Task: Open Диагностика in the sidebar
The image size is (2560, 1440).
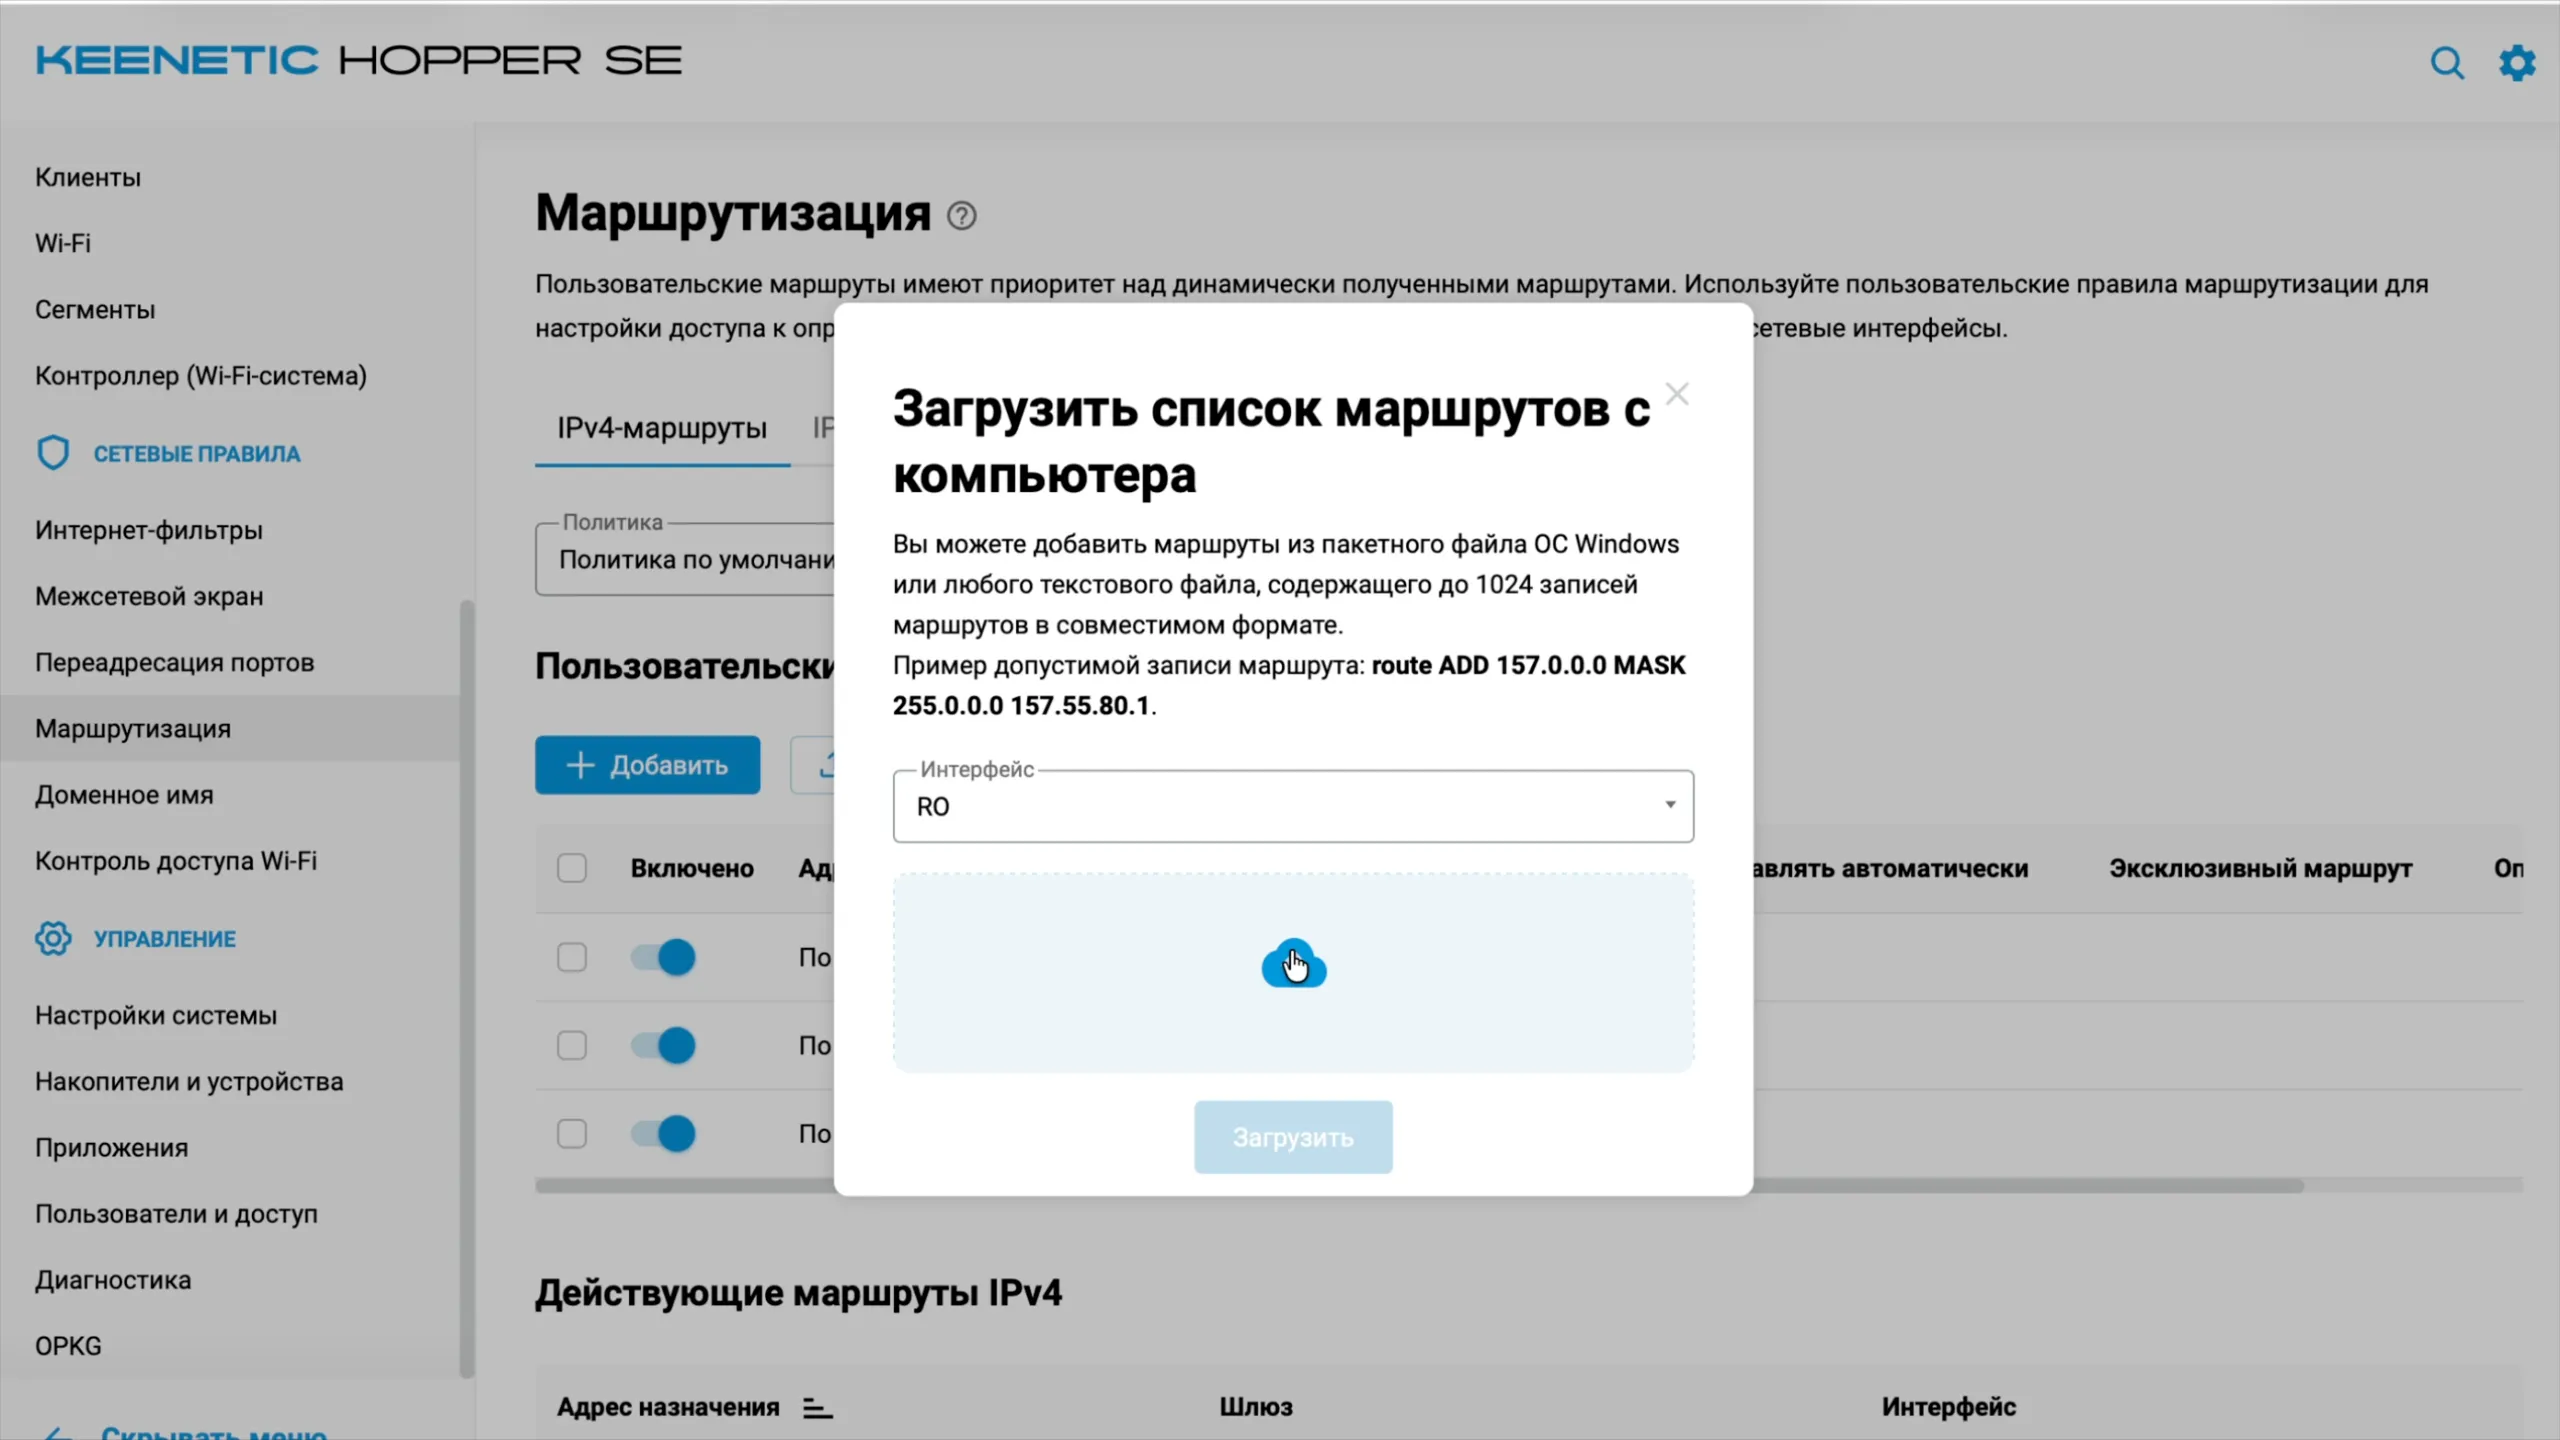Action: [113, 1280]
